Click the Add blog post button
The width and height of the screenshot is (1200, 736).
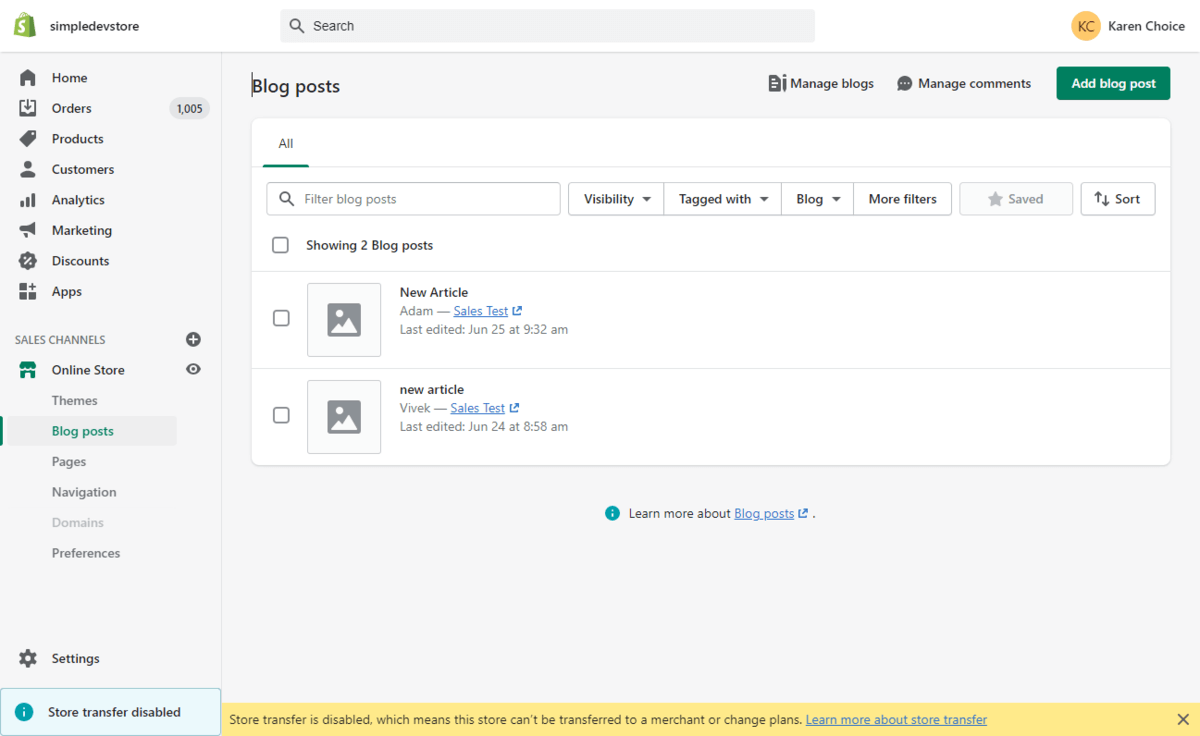click(1113, 84)
